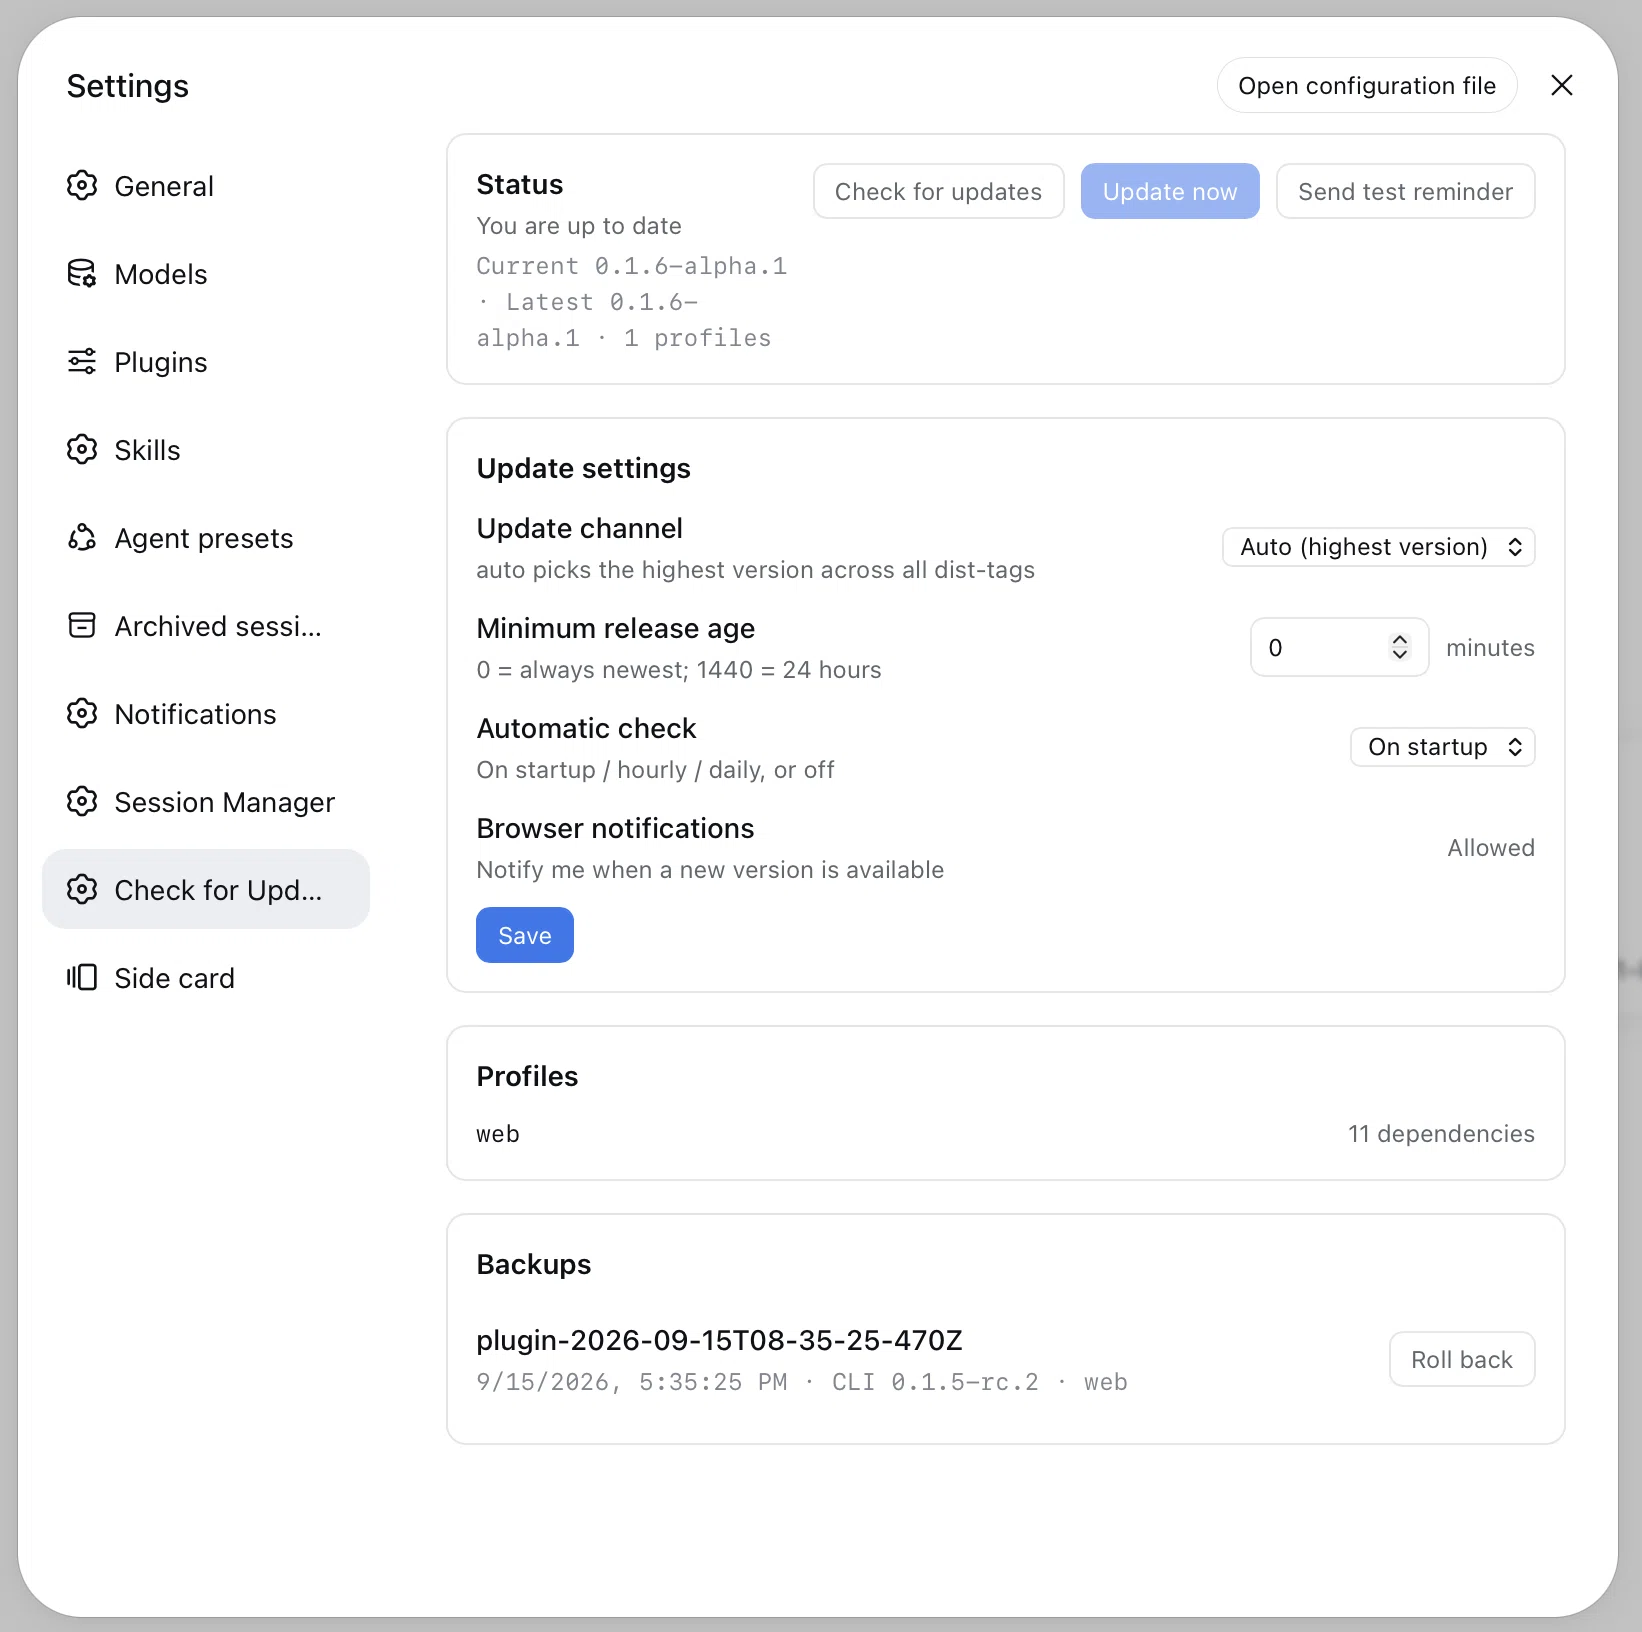The width and height of the screenshot is (1642, 1632).
Task: Open the Automatic check On startup dropdown
Action: 1442,747
